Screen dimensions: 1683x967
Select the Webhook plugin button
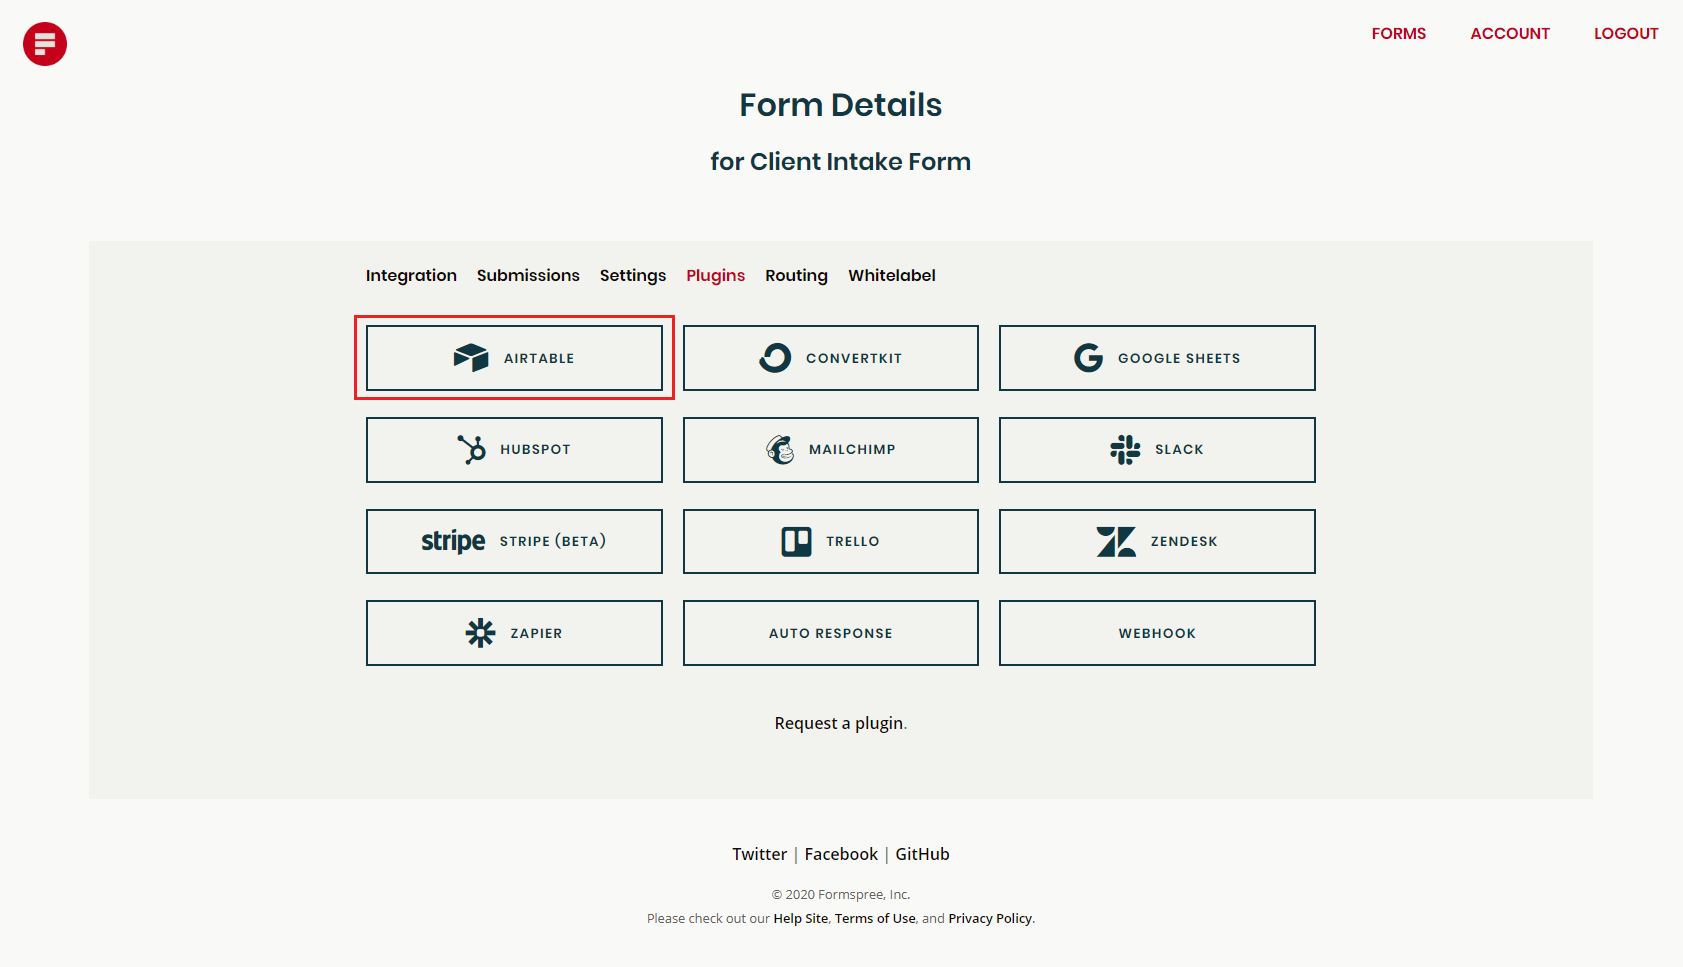click(x=1157, y=633)
